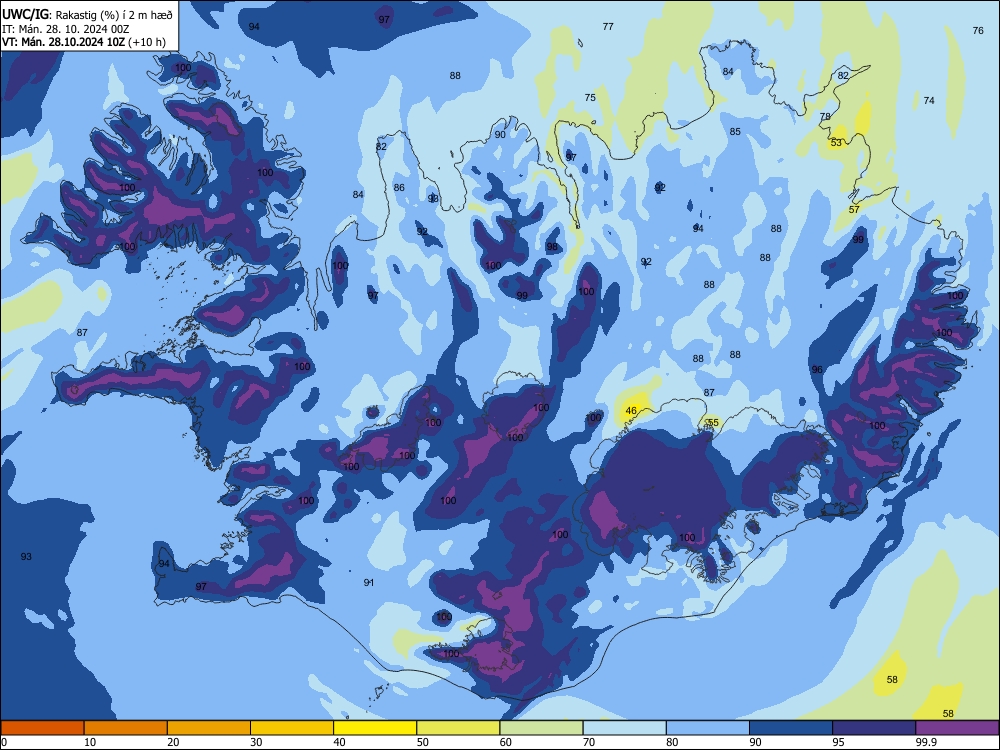Screen dimensions: 1000x750
Task: Click the map value 96 in the east
Action: point(817,370)
